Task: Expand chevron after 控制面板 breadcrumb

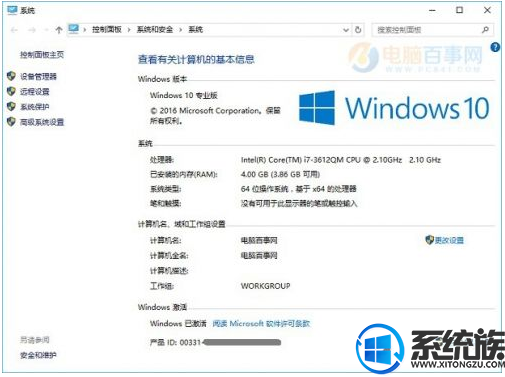Action: point(129,30)
